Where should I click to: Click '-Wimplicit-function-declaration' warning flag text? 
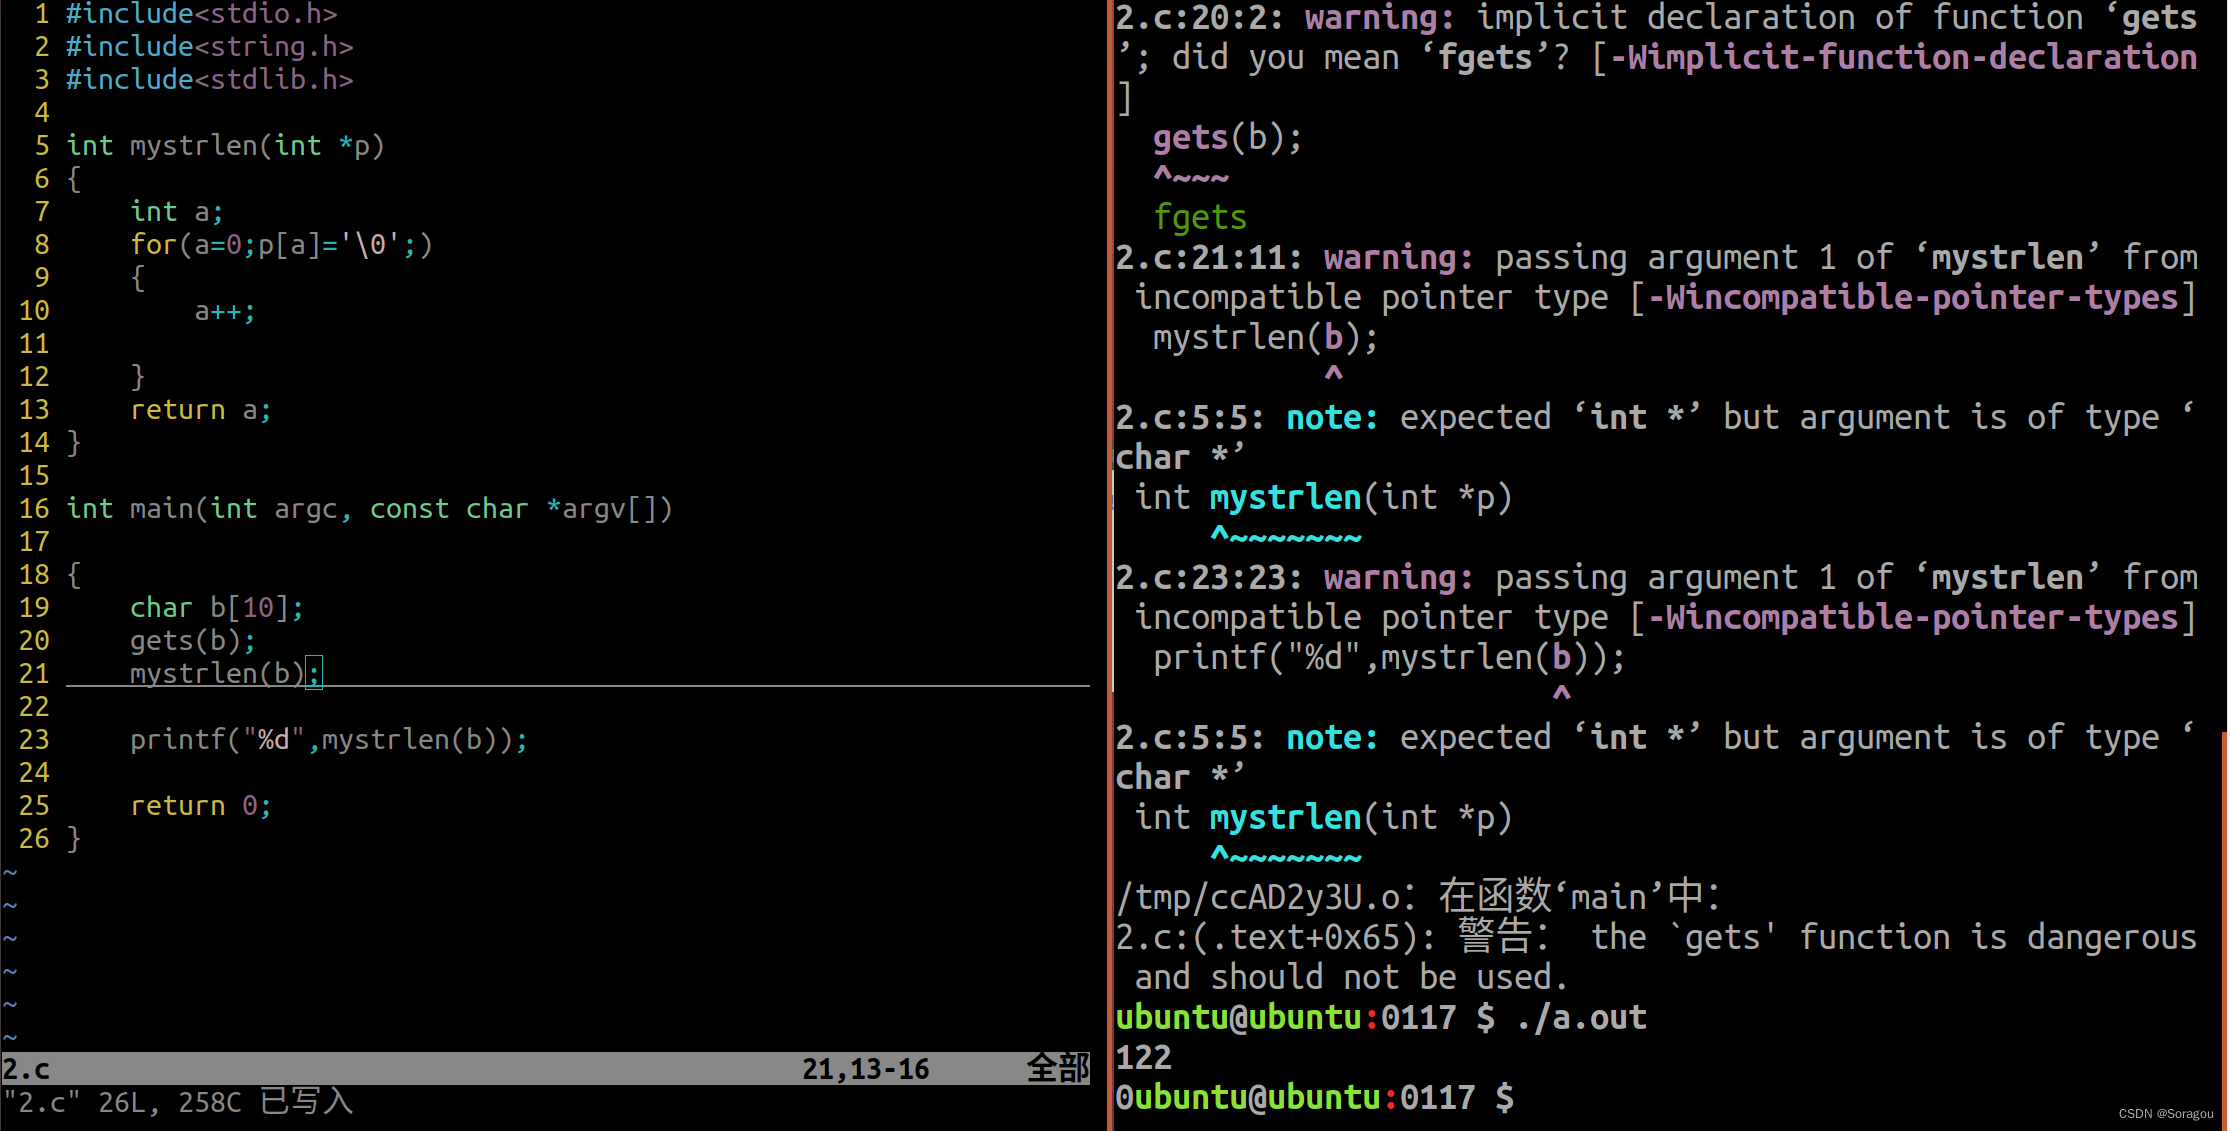point(1903,57)
